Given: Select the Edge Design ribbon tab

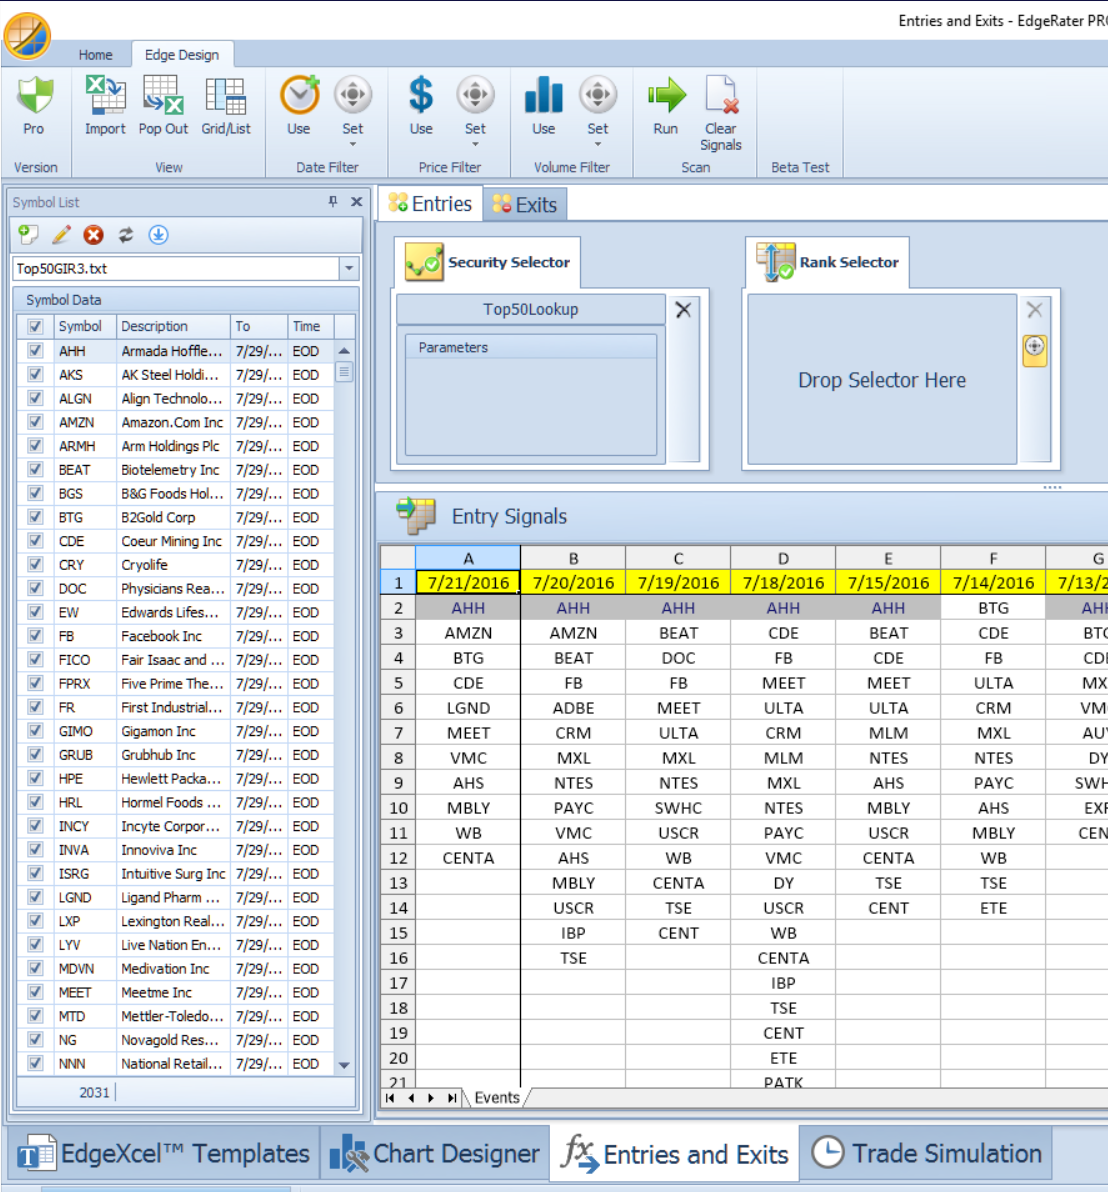Looking at the screenshot, I should coord(182,55).
